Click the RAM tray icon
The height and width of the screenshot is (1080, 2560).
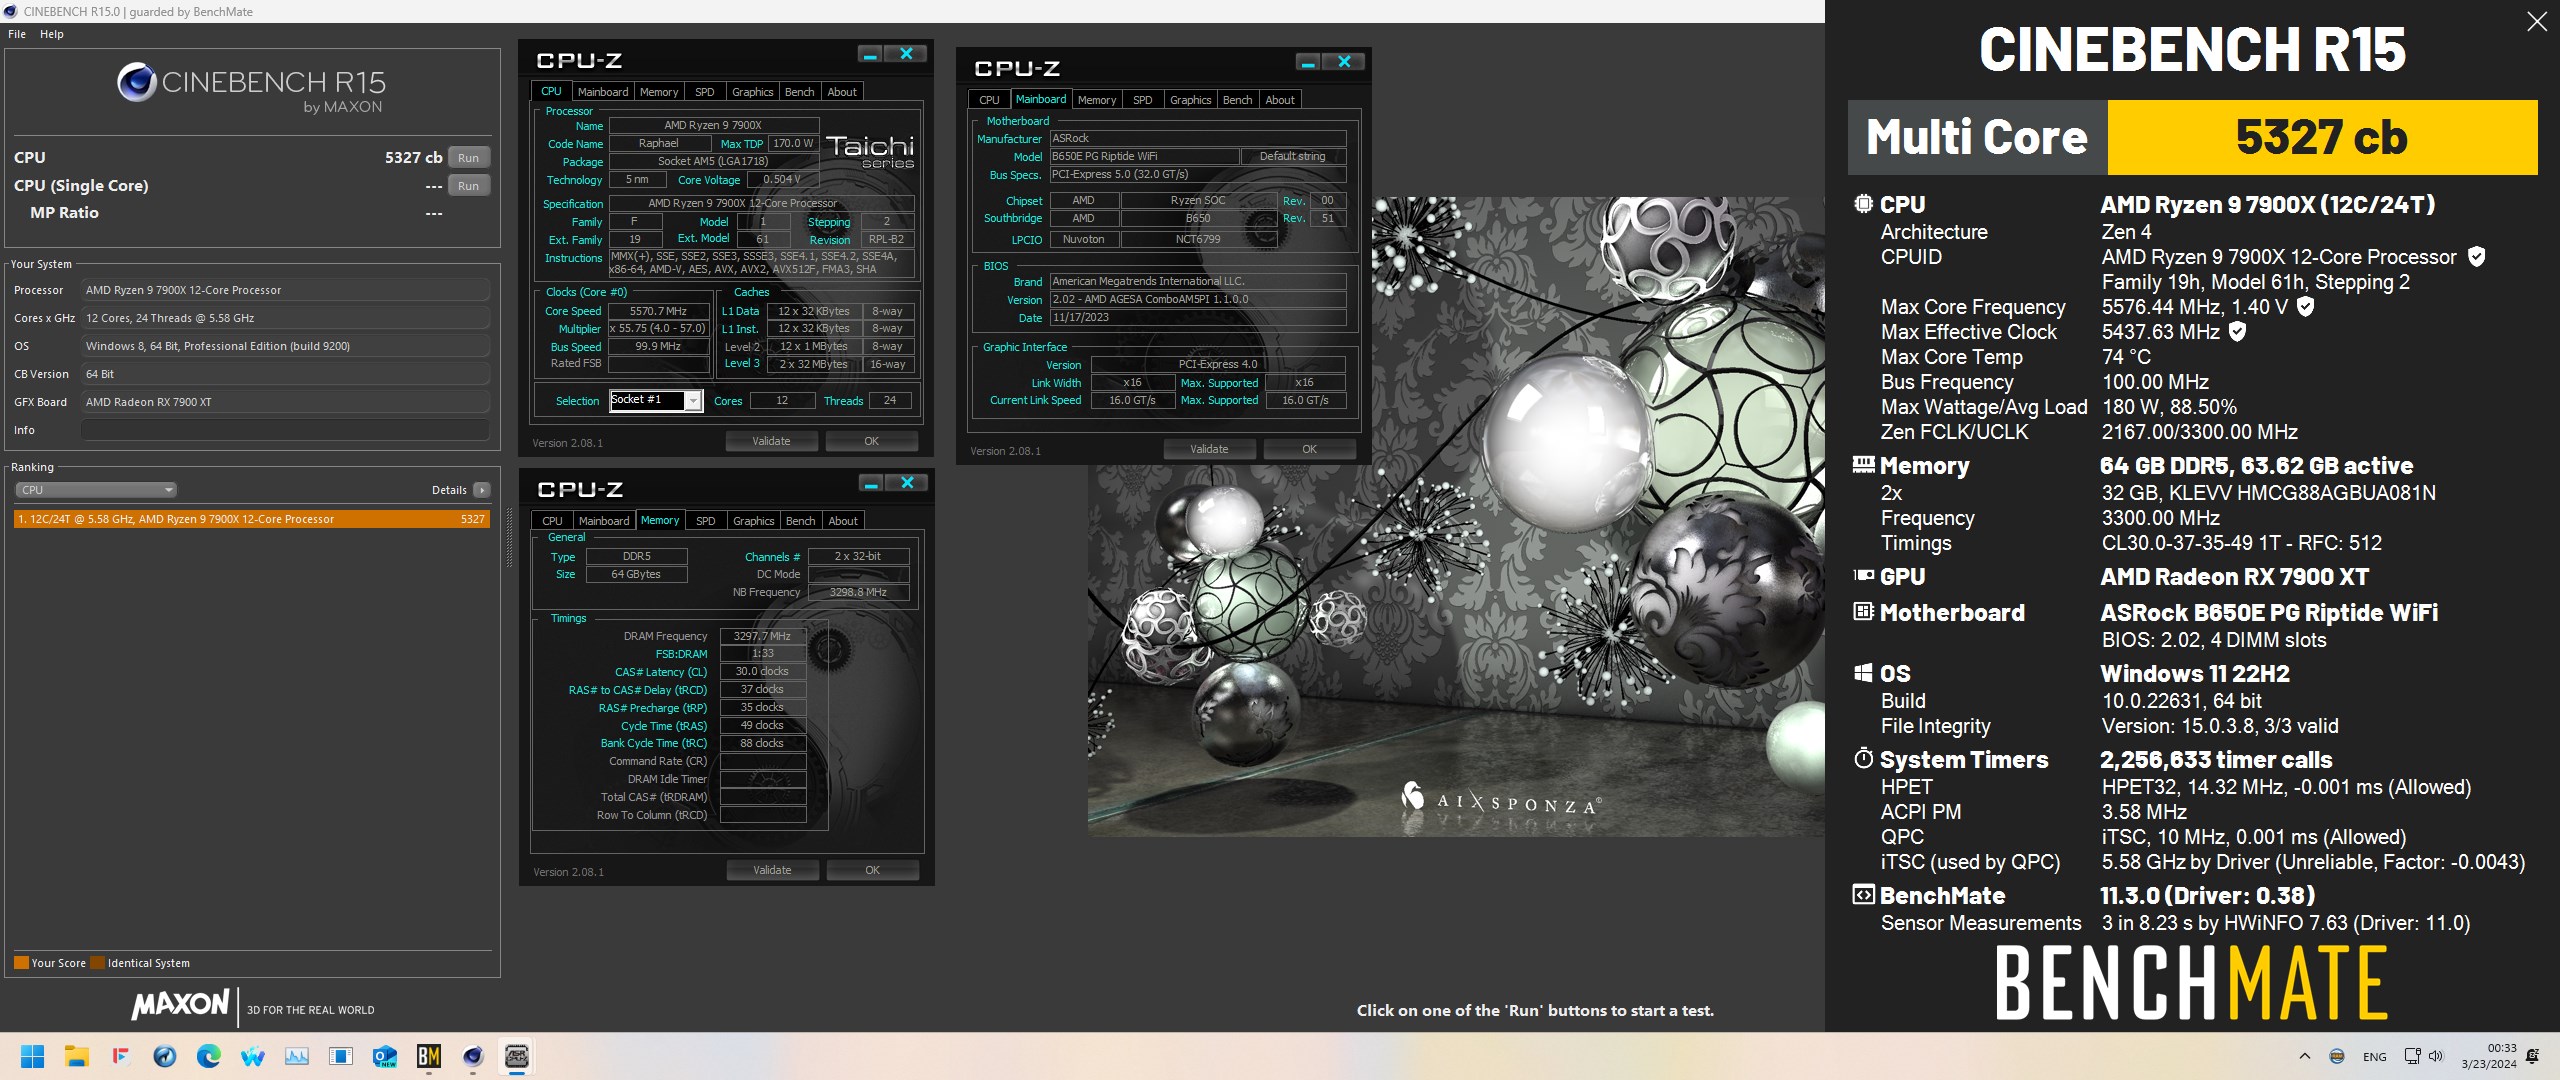(x=2337, y=1056)
